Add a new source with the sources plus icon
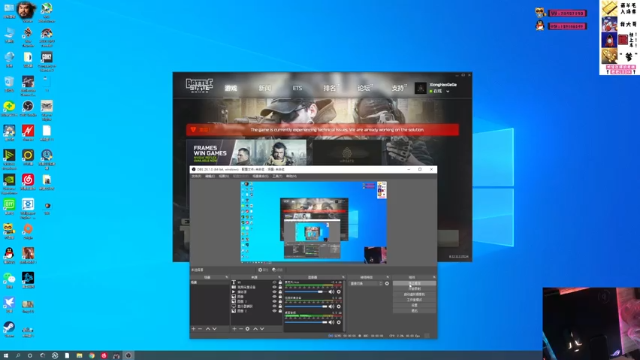Screen dimensions: 640x360 point(234,329)
